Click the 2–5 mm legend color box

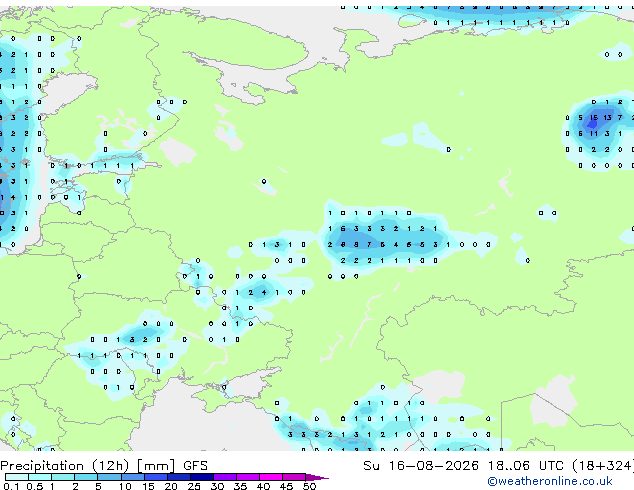(86, 477)
